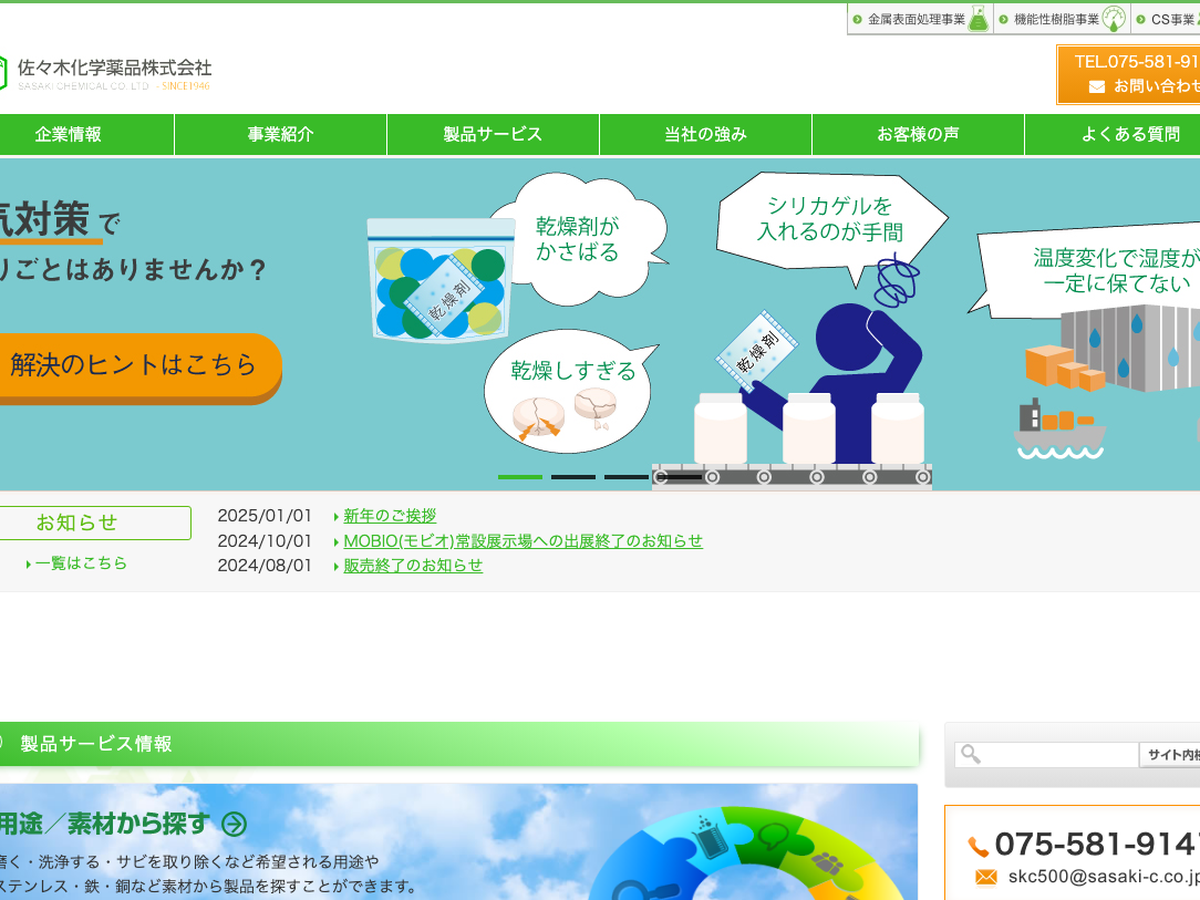
Task: Click the gauge icon beside 機能性樹脂事業
Action: [x=1114, y=19]
